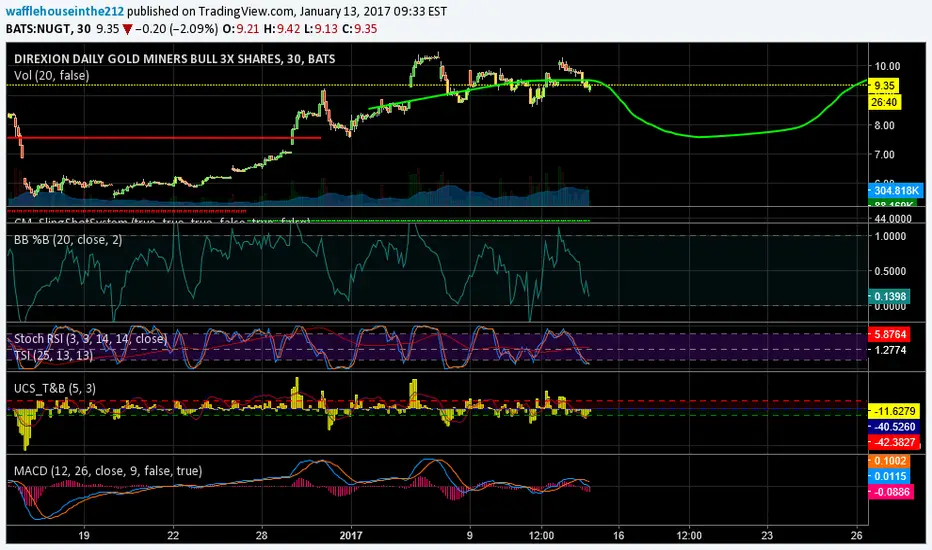This screenshot has width=932, height=550.
Task: Open the wafflehouseinthe212 author profile link
Action: [x=64, y=11]
